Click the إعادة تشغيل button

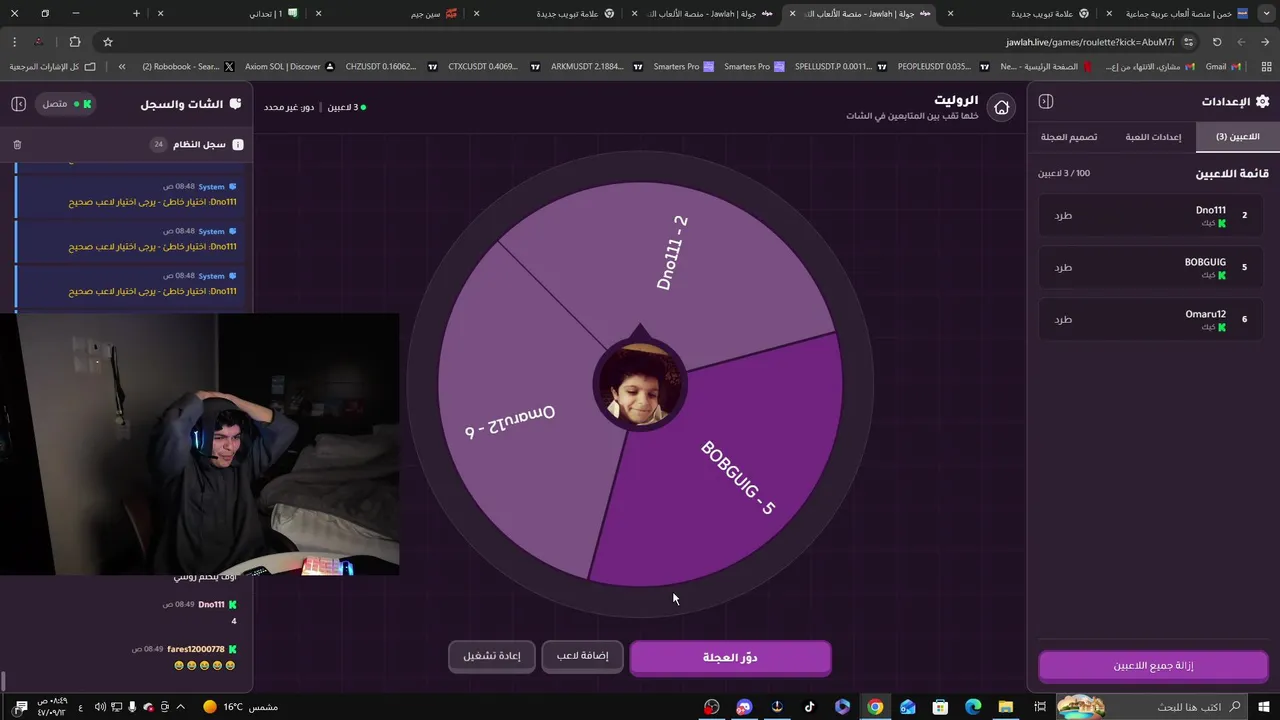[491, 656]
